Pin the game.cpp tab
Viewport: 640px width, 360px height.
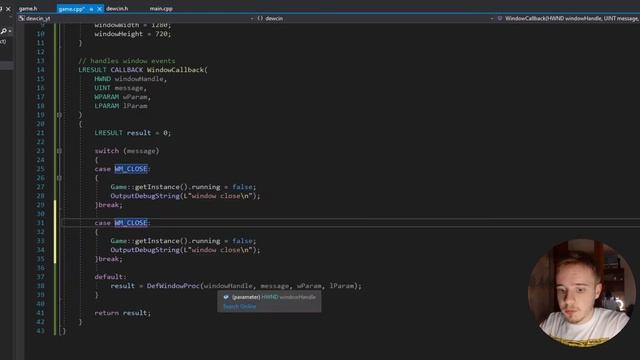point(91,9)
